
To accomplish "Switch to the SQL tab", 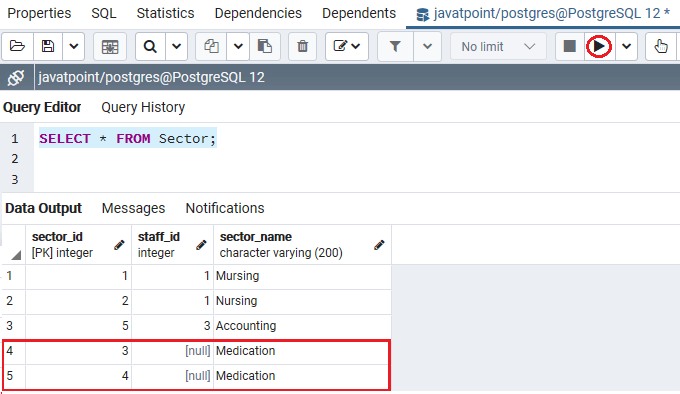I will pyautogui.click(x=104, y=13).
